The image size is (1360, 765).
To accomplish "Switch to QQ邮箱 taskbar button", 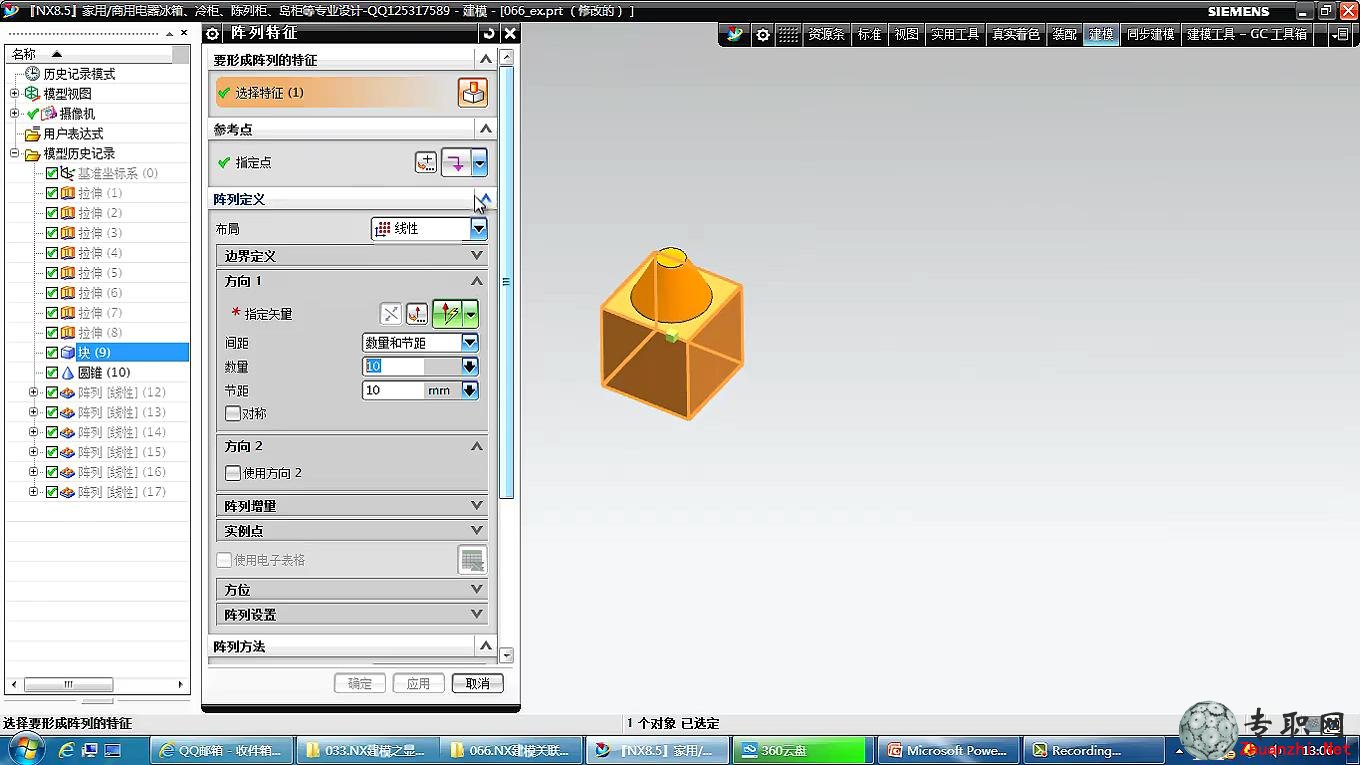I will coord(222,750).
